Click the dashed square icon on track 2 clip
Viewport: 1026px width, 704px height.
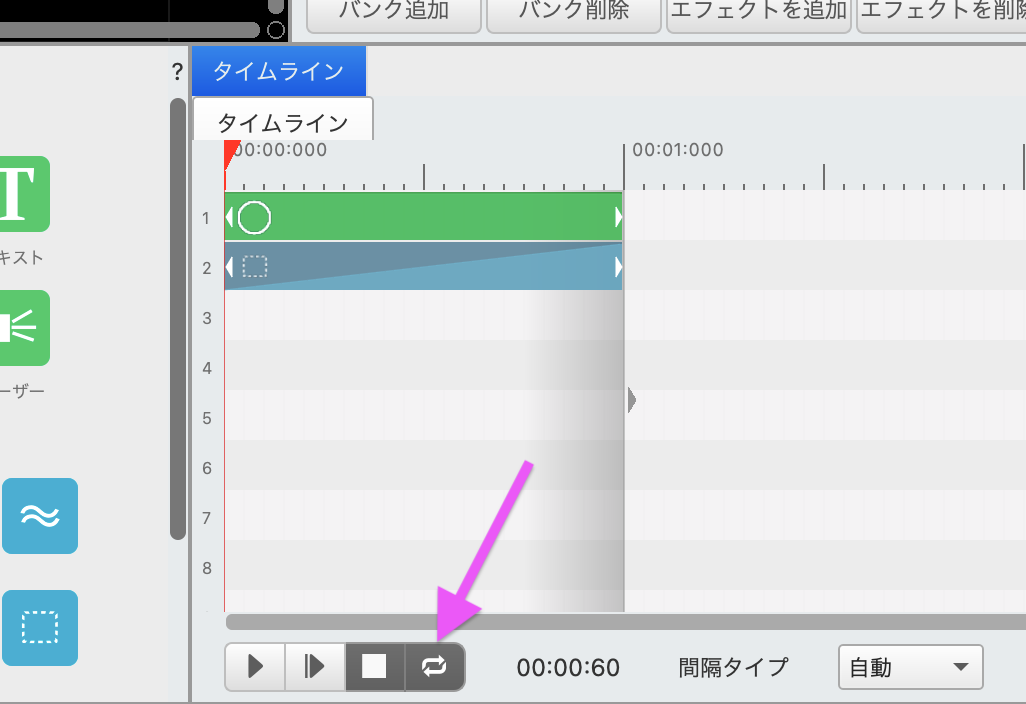(x=255, y=267)
